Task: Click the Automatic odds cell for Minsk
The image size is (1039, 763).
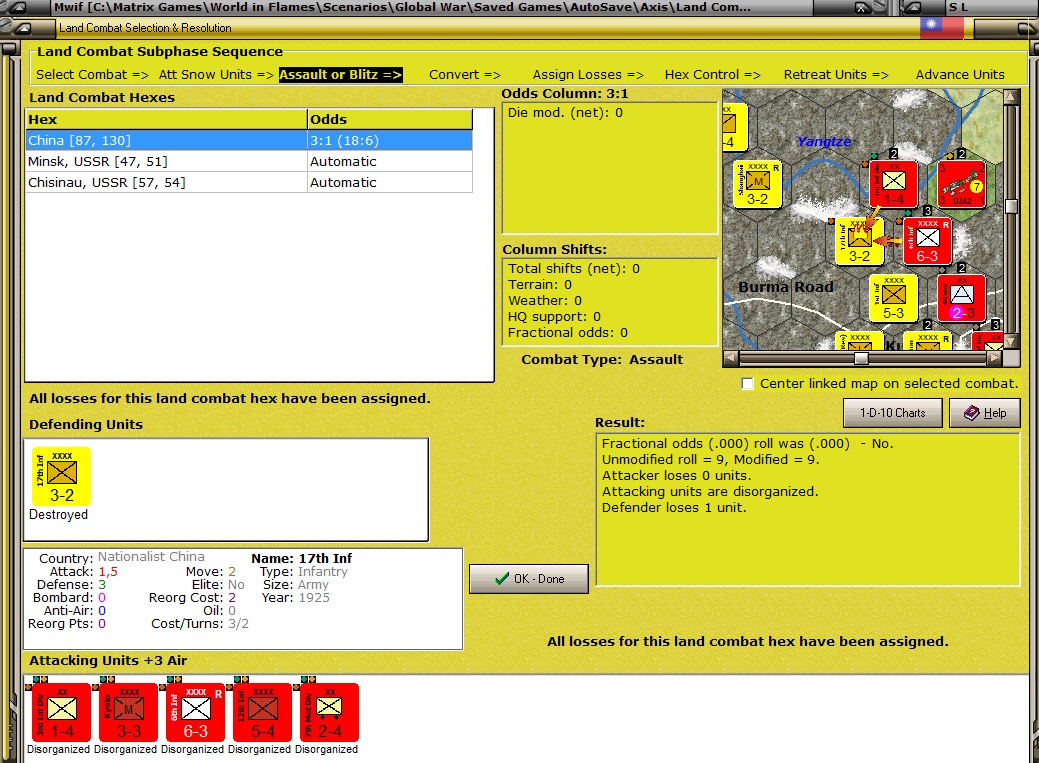Action: pos(390,161)
